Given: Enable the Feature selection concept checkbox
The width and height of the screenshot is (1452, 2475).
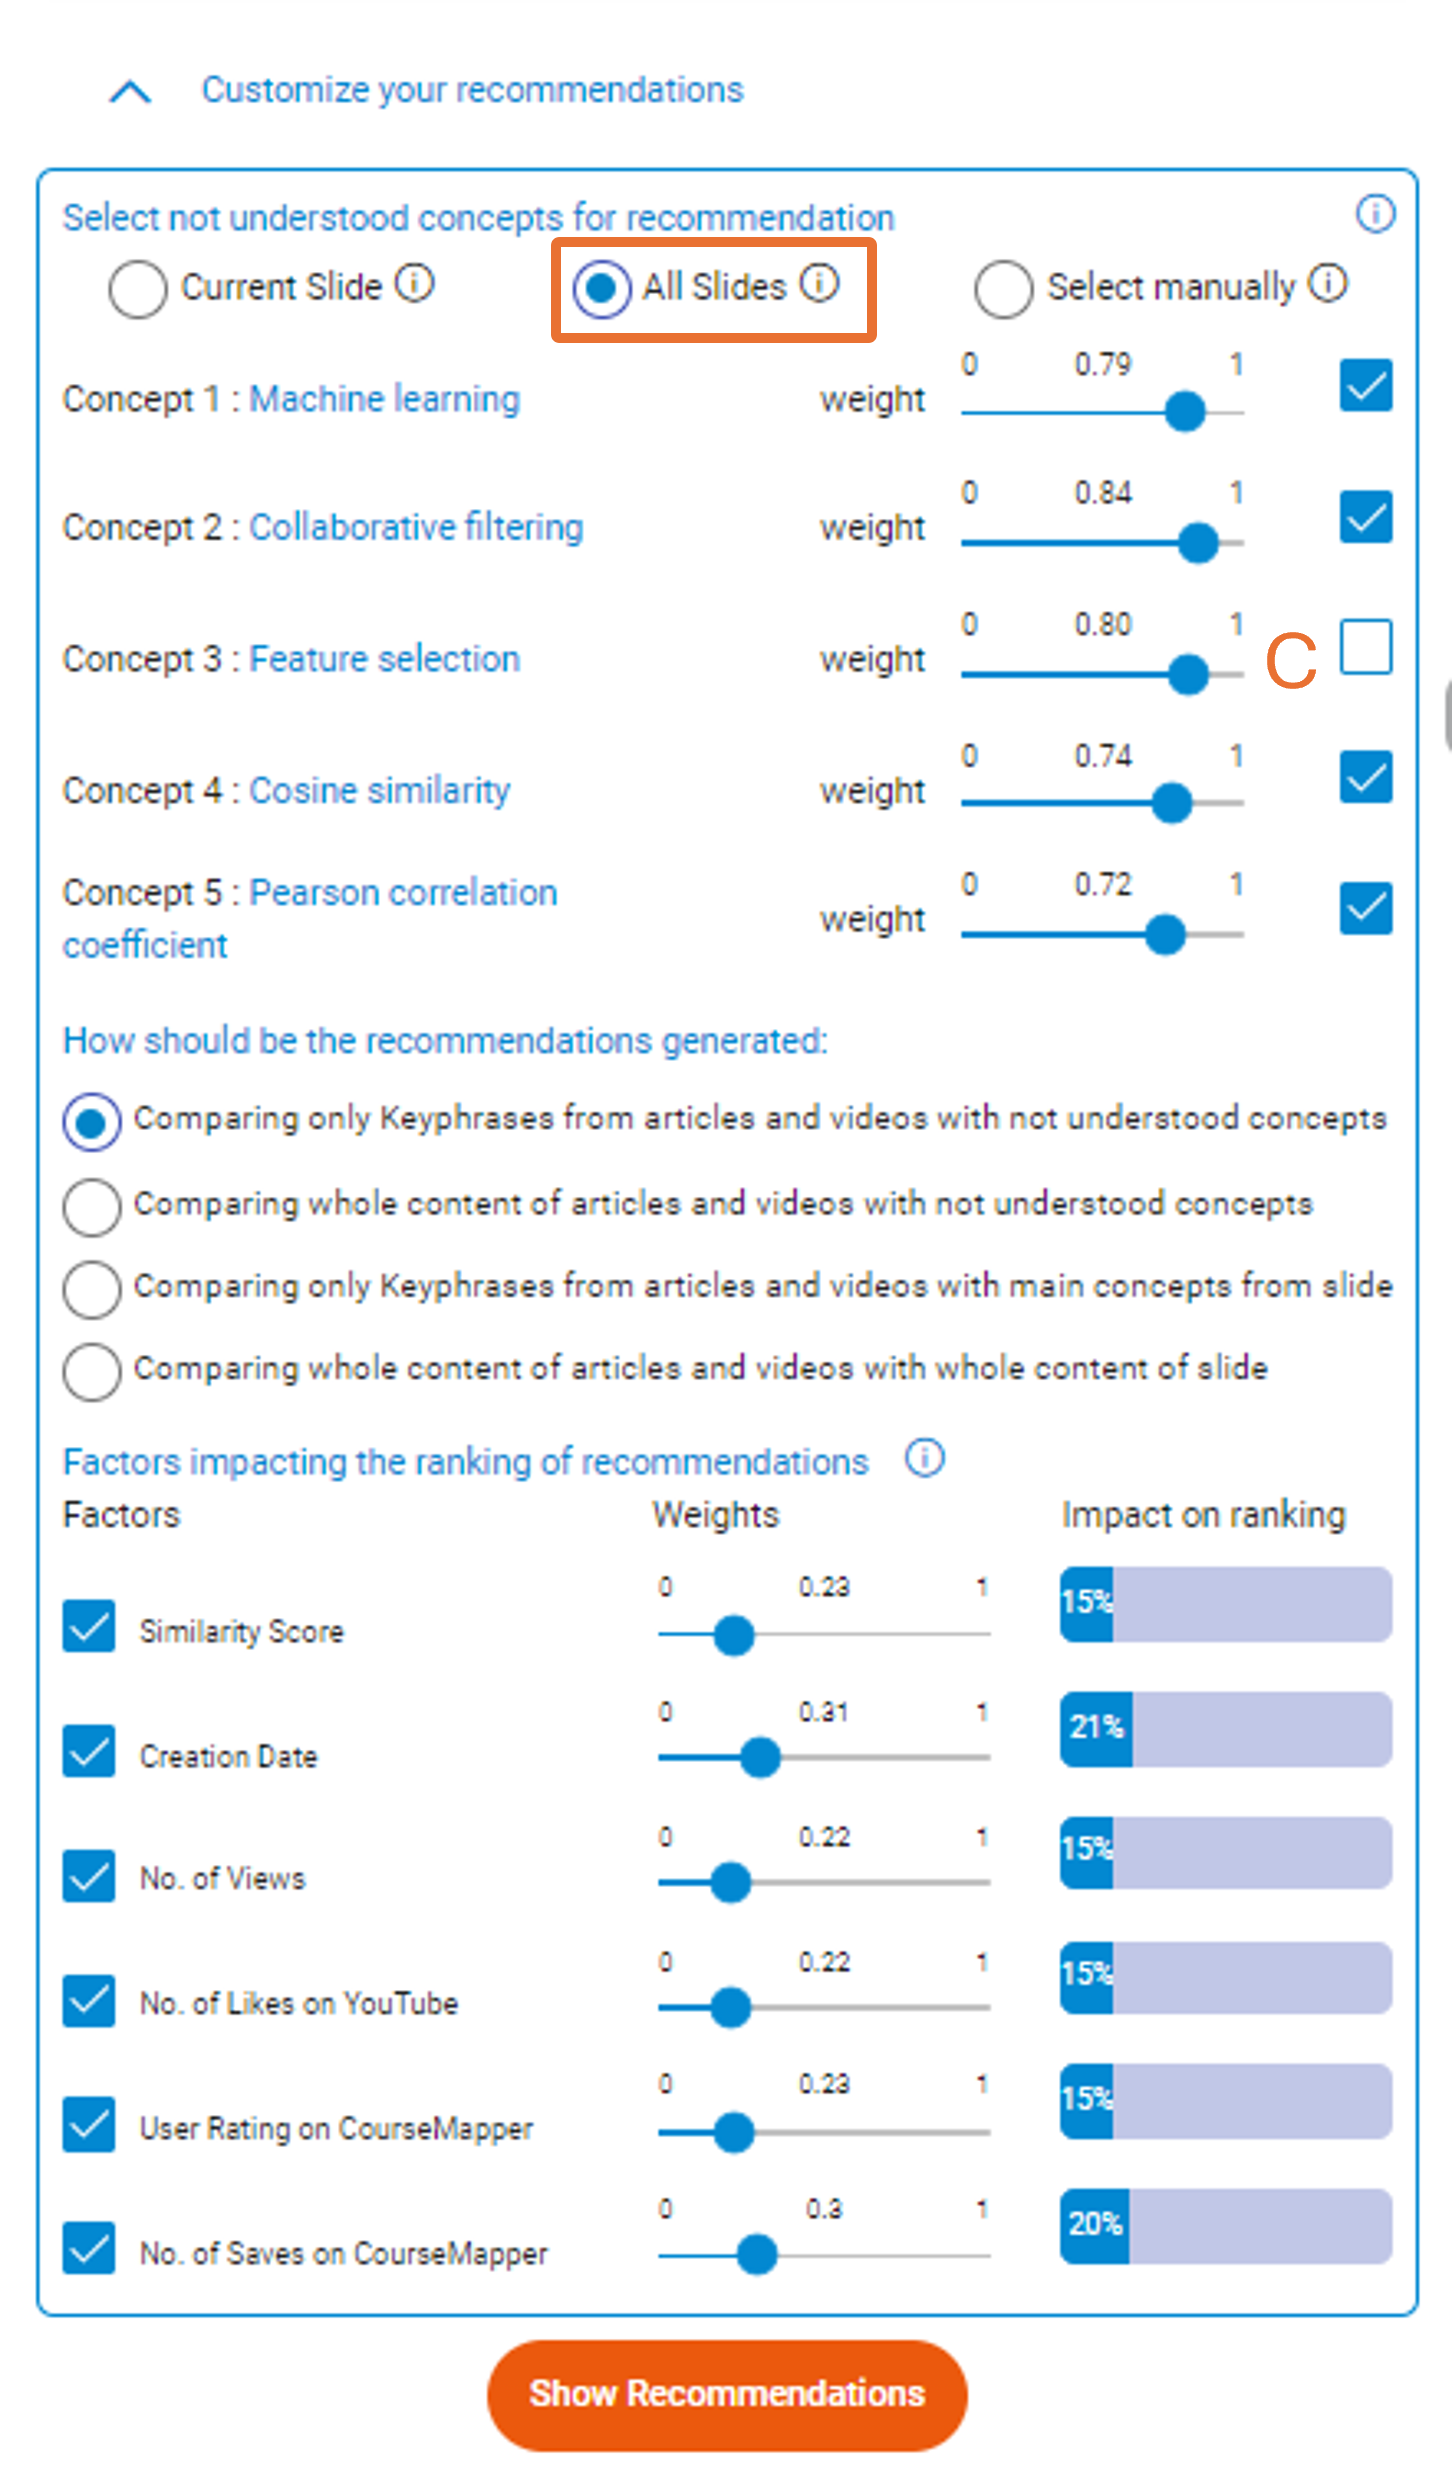Looking at the screenshot, I should [1366, 647].
